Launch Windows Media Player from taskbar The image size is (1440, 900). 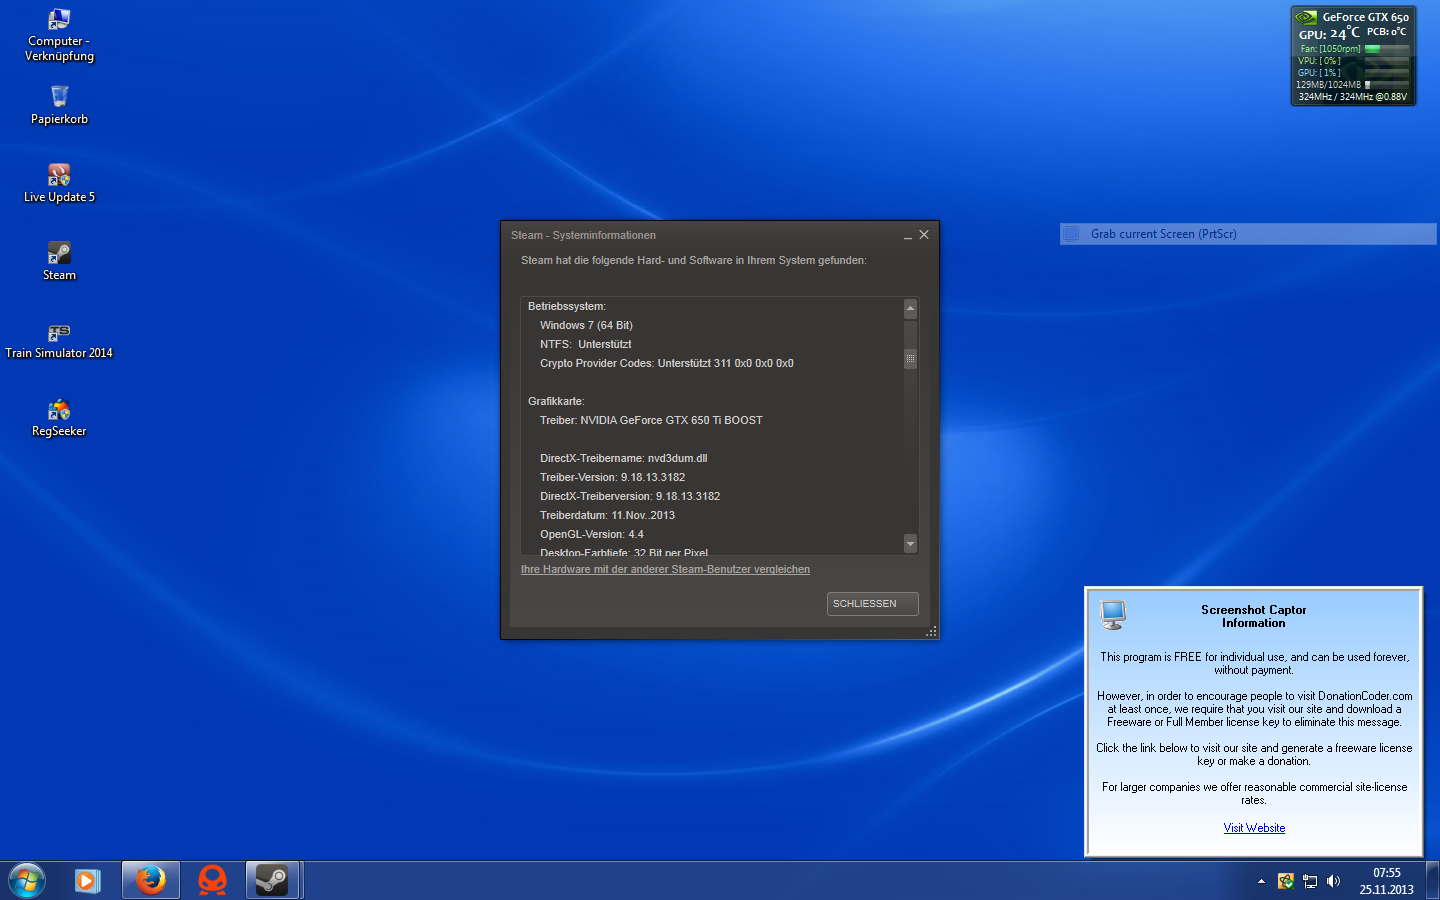tap(87, 880)
